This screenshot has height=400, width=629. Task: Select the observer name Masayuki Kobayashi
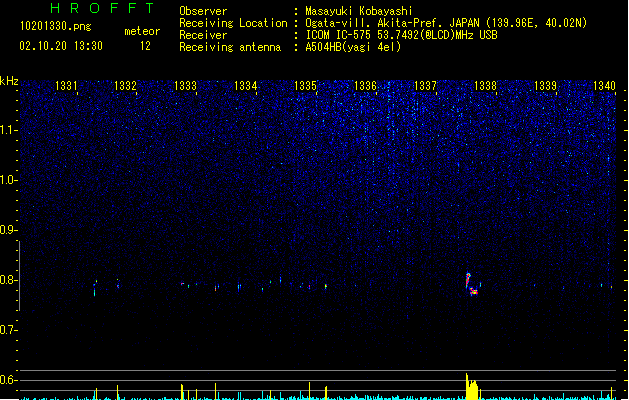click(359, 11)
